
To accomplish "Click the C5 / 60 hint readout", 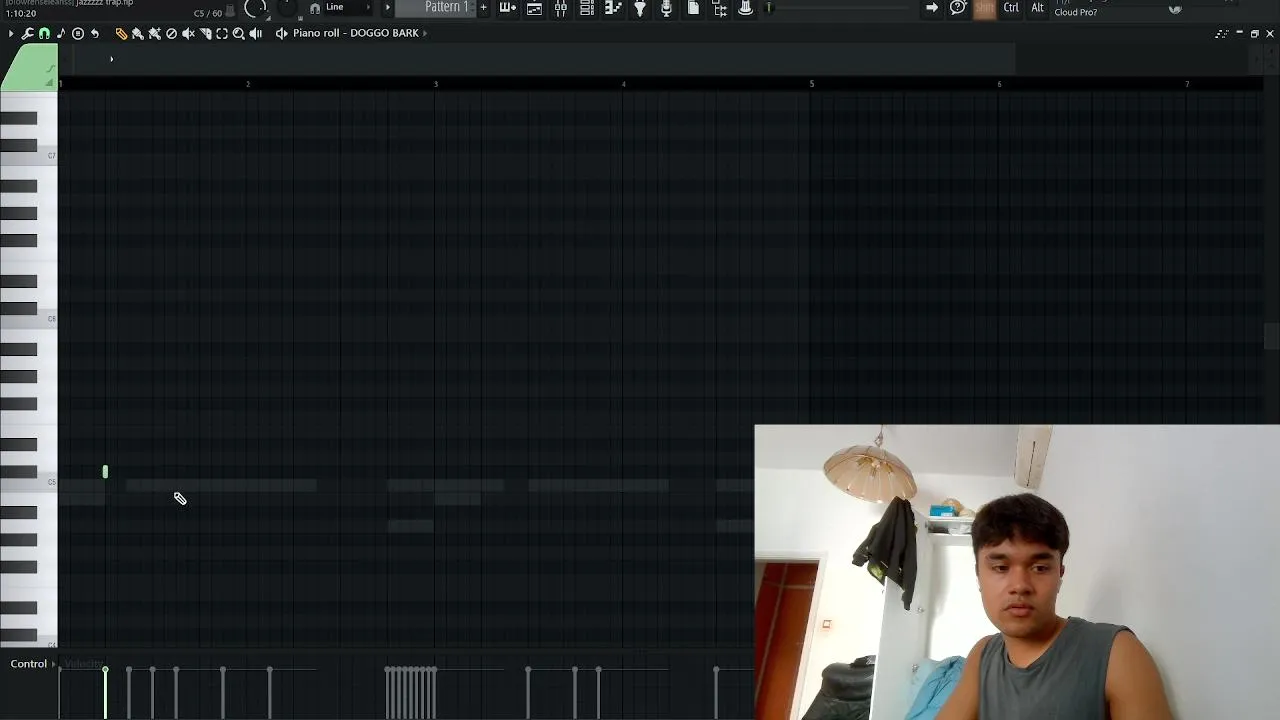I will click(x=208, y=14).
